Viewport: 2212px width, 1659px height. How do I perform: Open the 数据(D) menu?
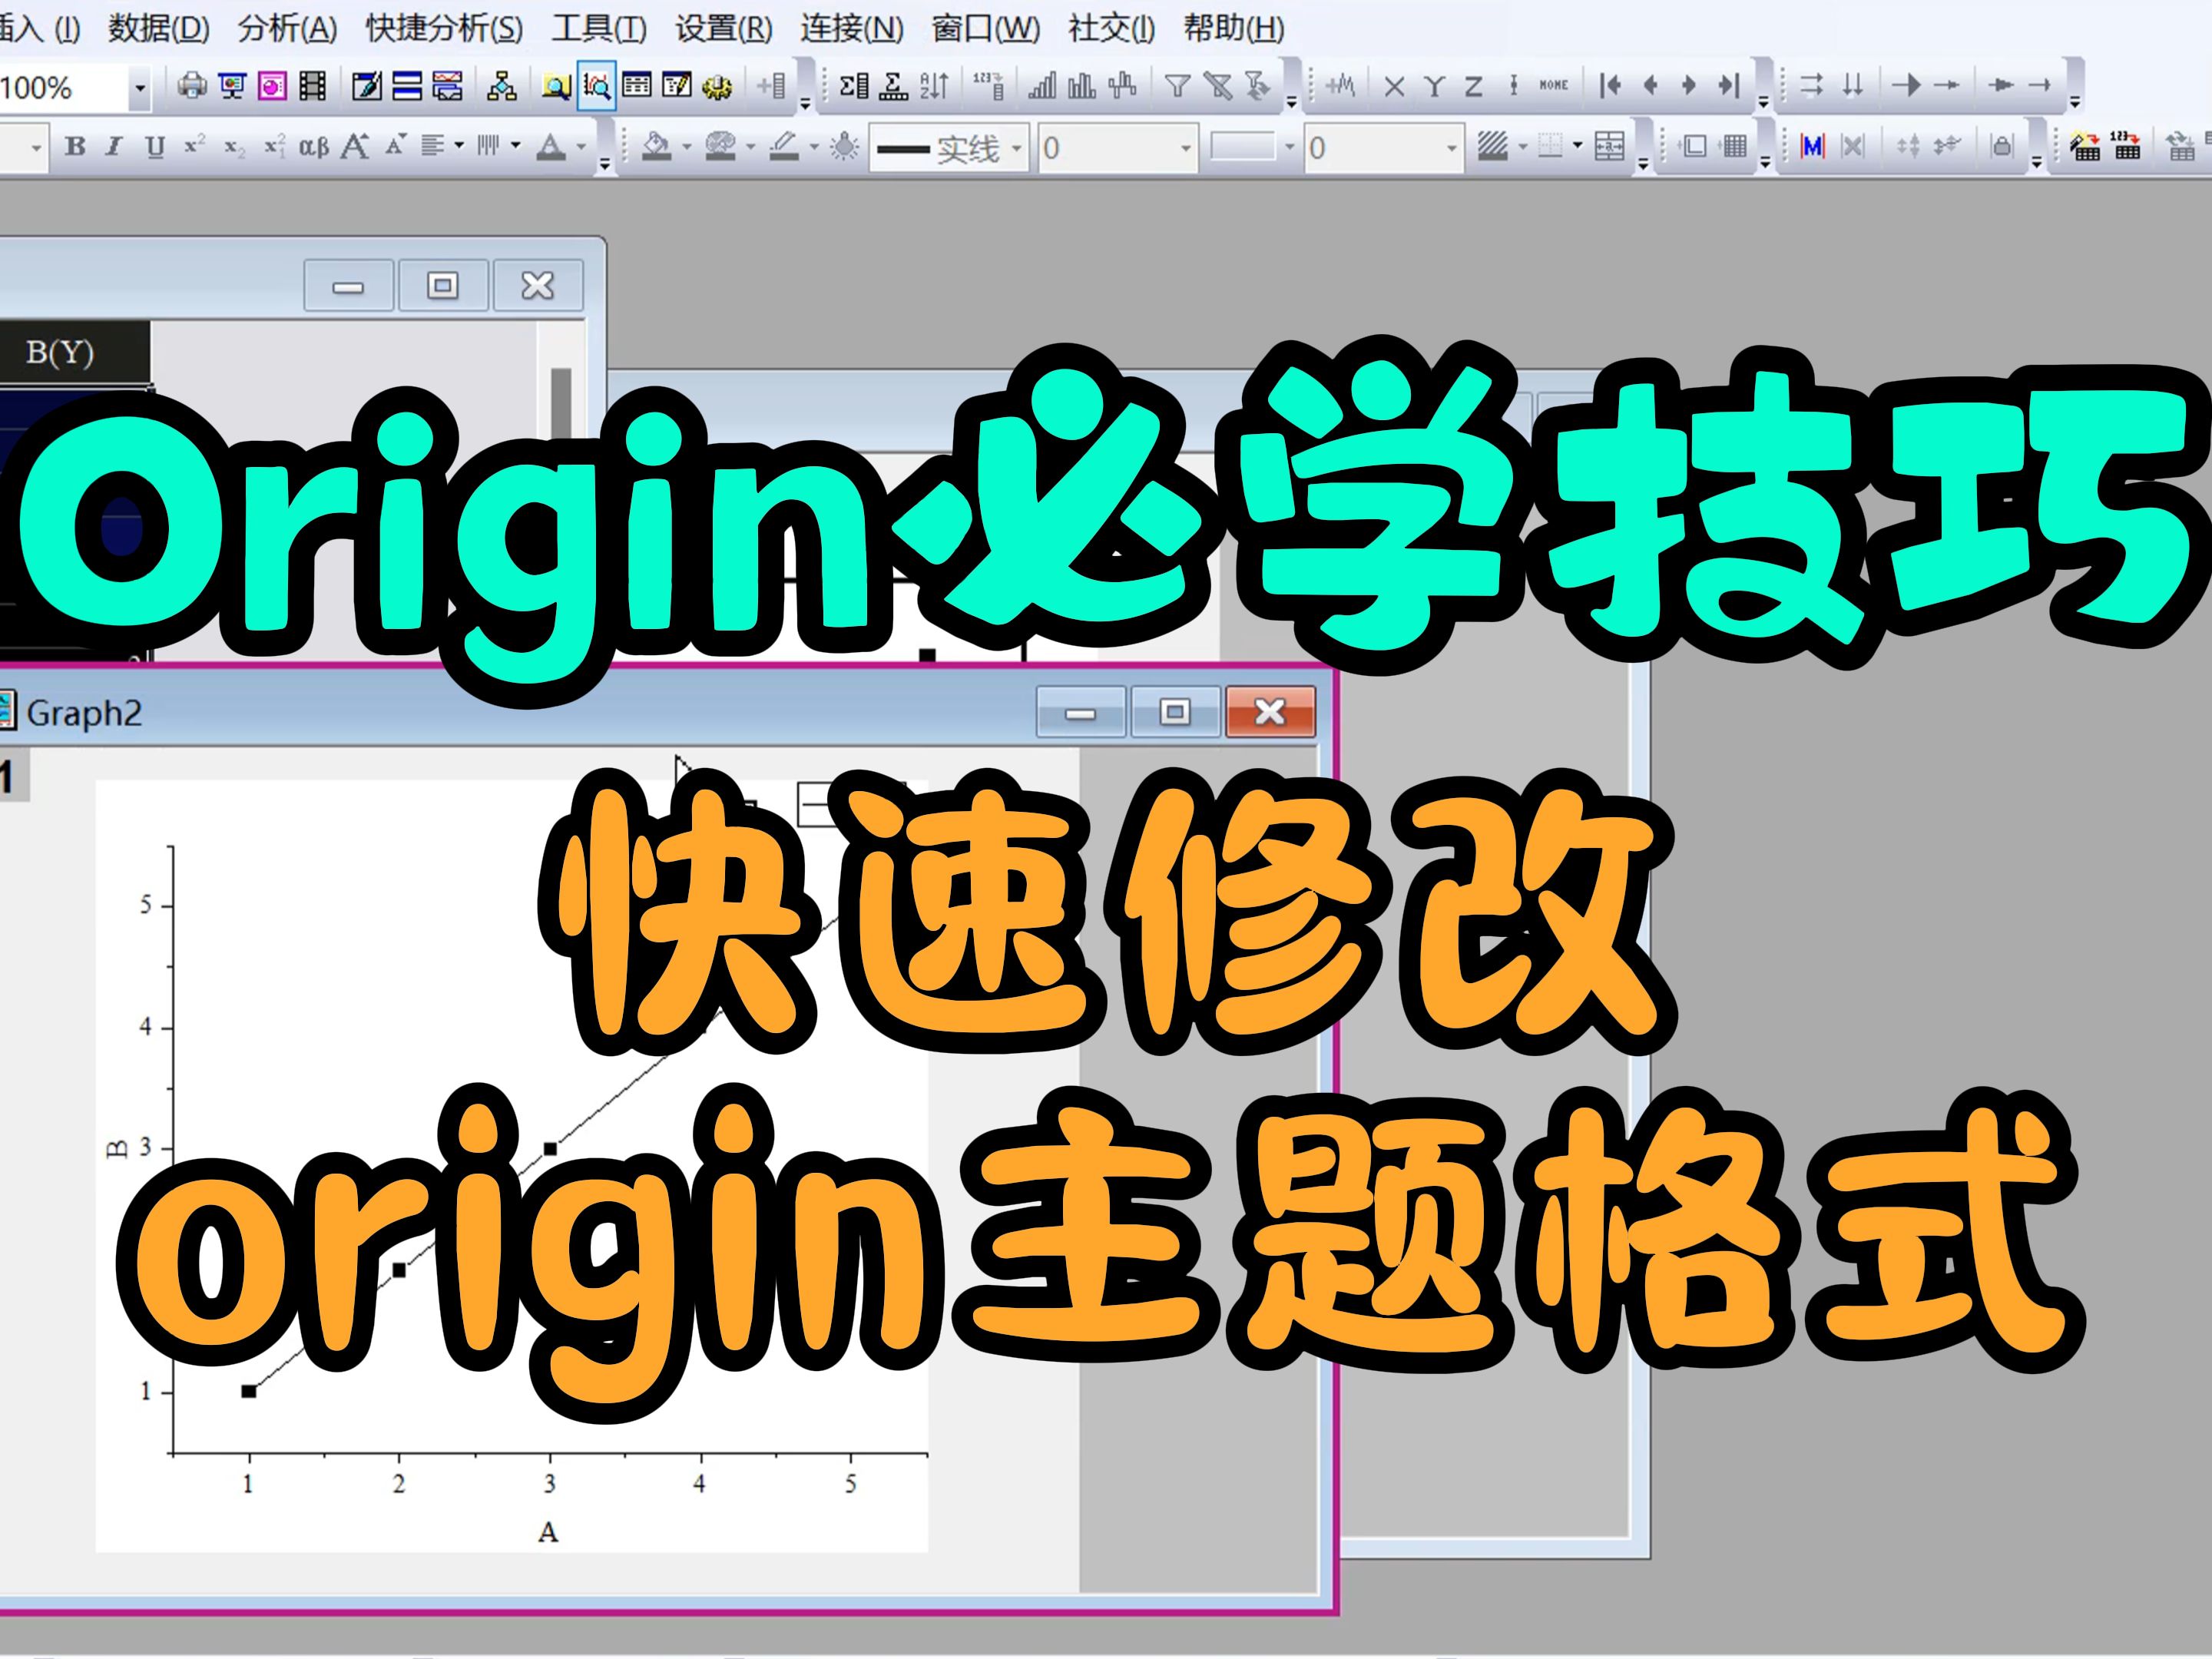coord(159,28)
